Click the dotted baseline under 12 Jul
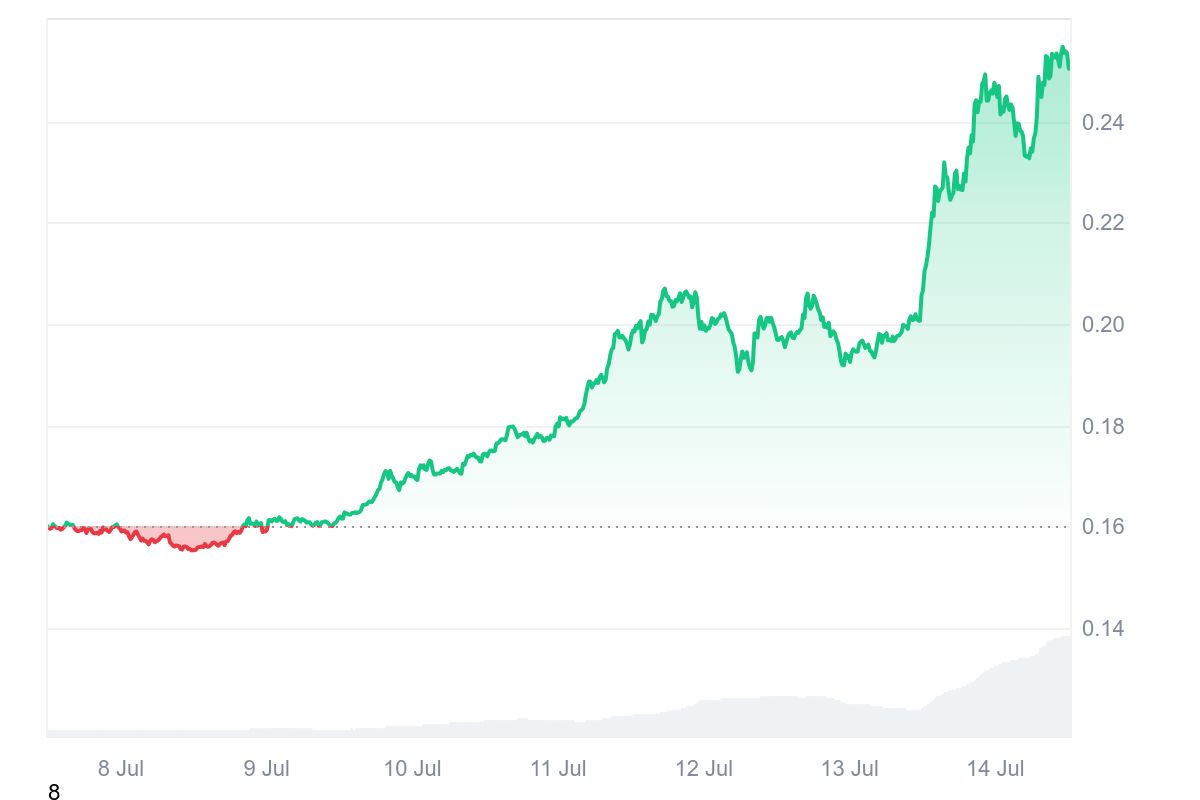1200x800 pixels. pos(704,527)
